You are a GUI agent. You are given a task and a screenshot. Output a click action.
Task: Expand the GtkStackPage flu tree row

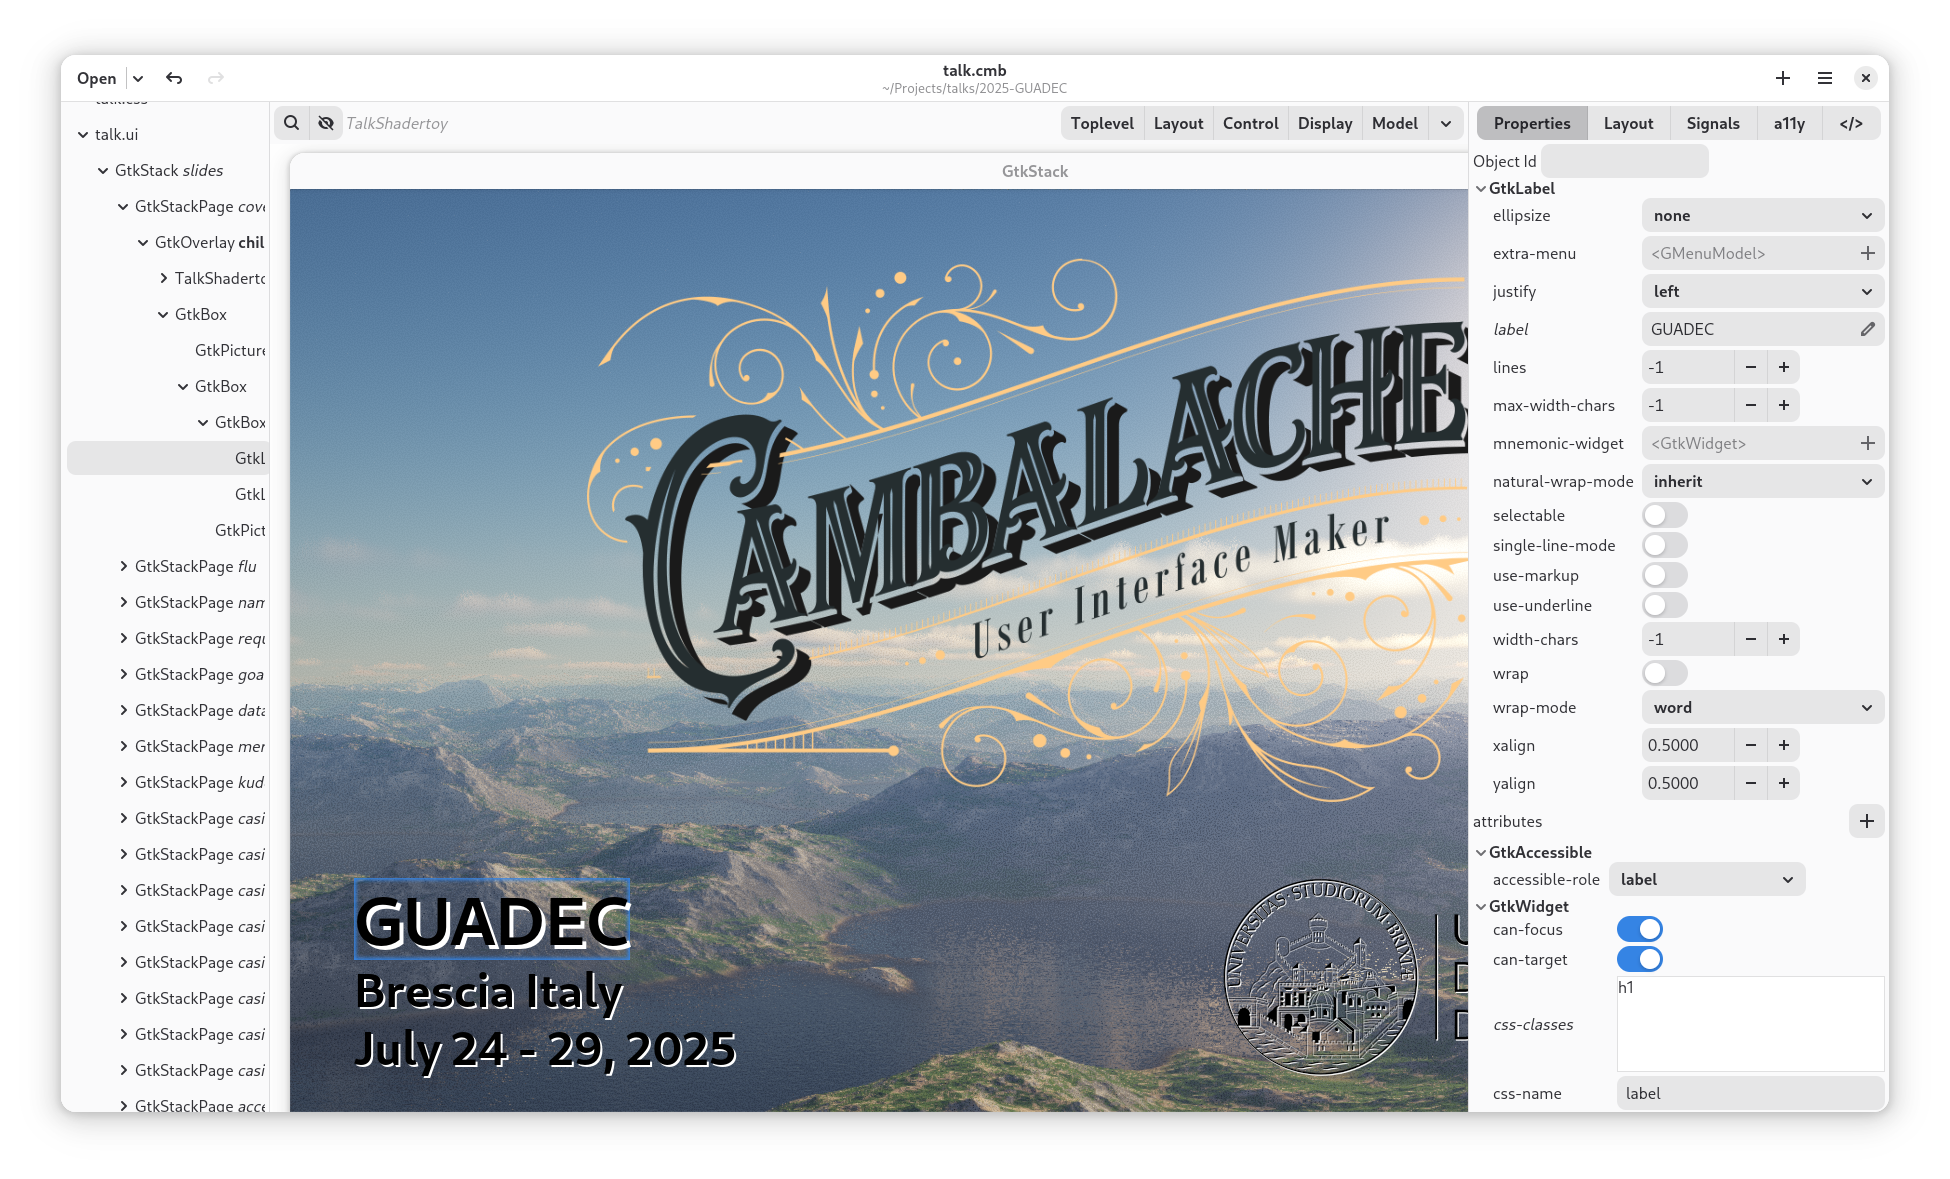[123, 566]
